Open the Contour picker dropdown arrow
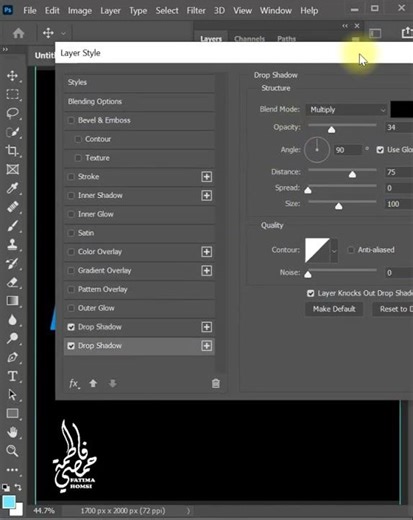Screen dimensions: 413x520 (x=334, y=250)
